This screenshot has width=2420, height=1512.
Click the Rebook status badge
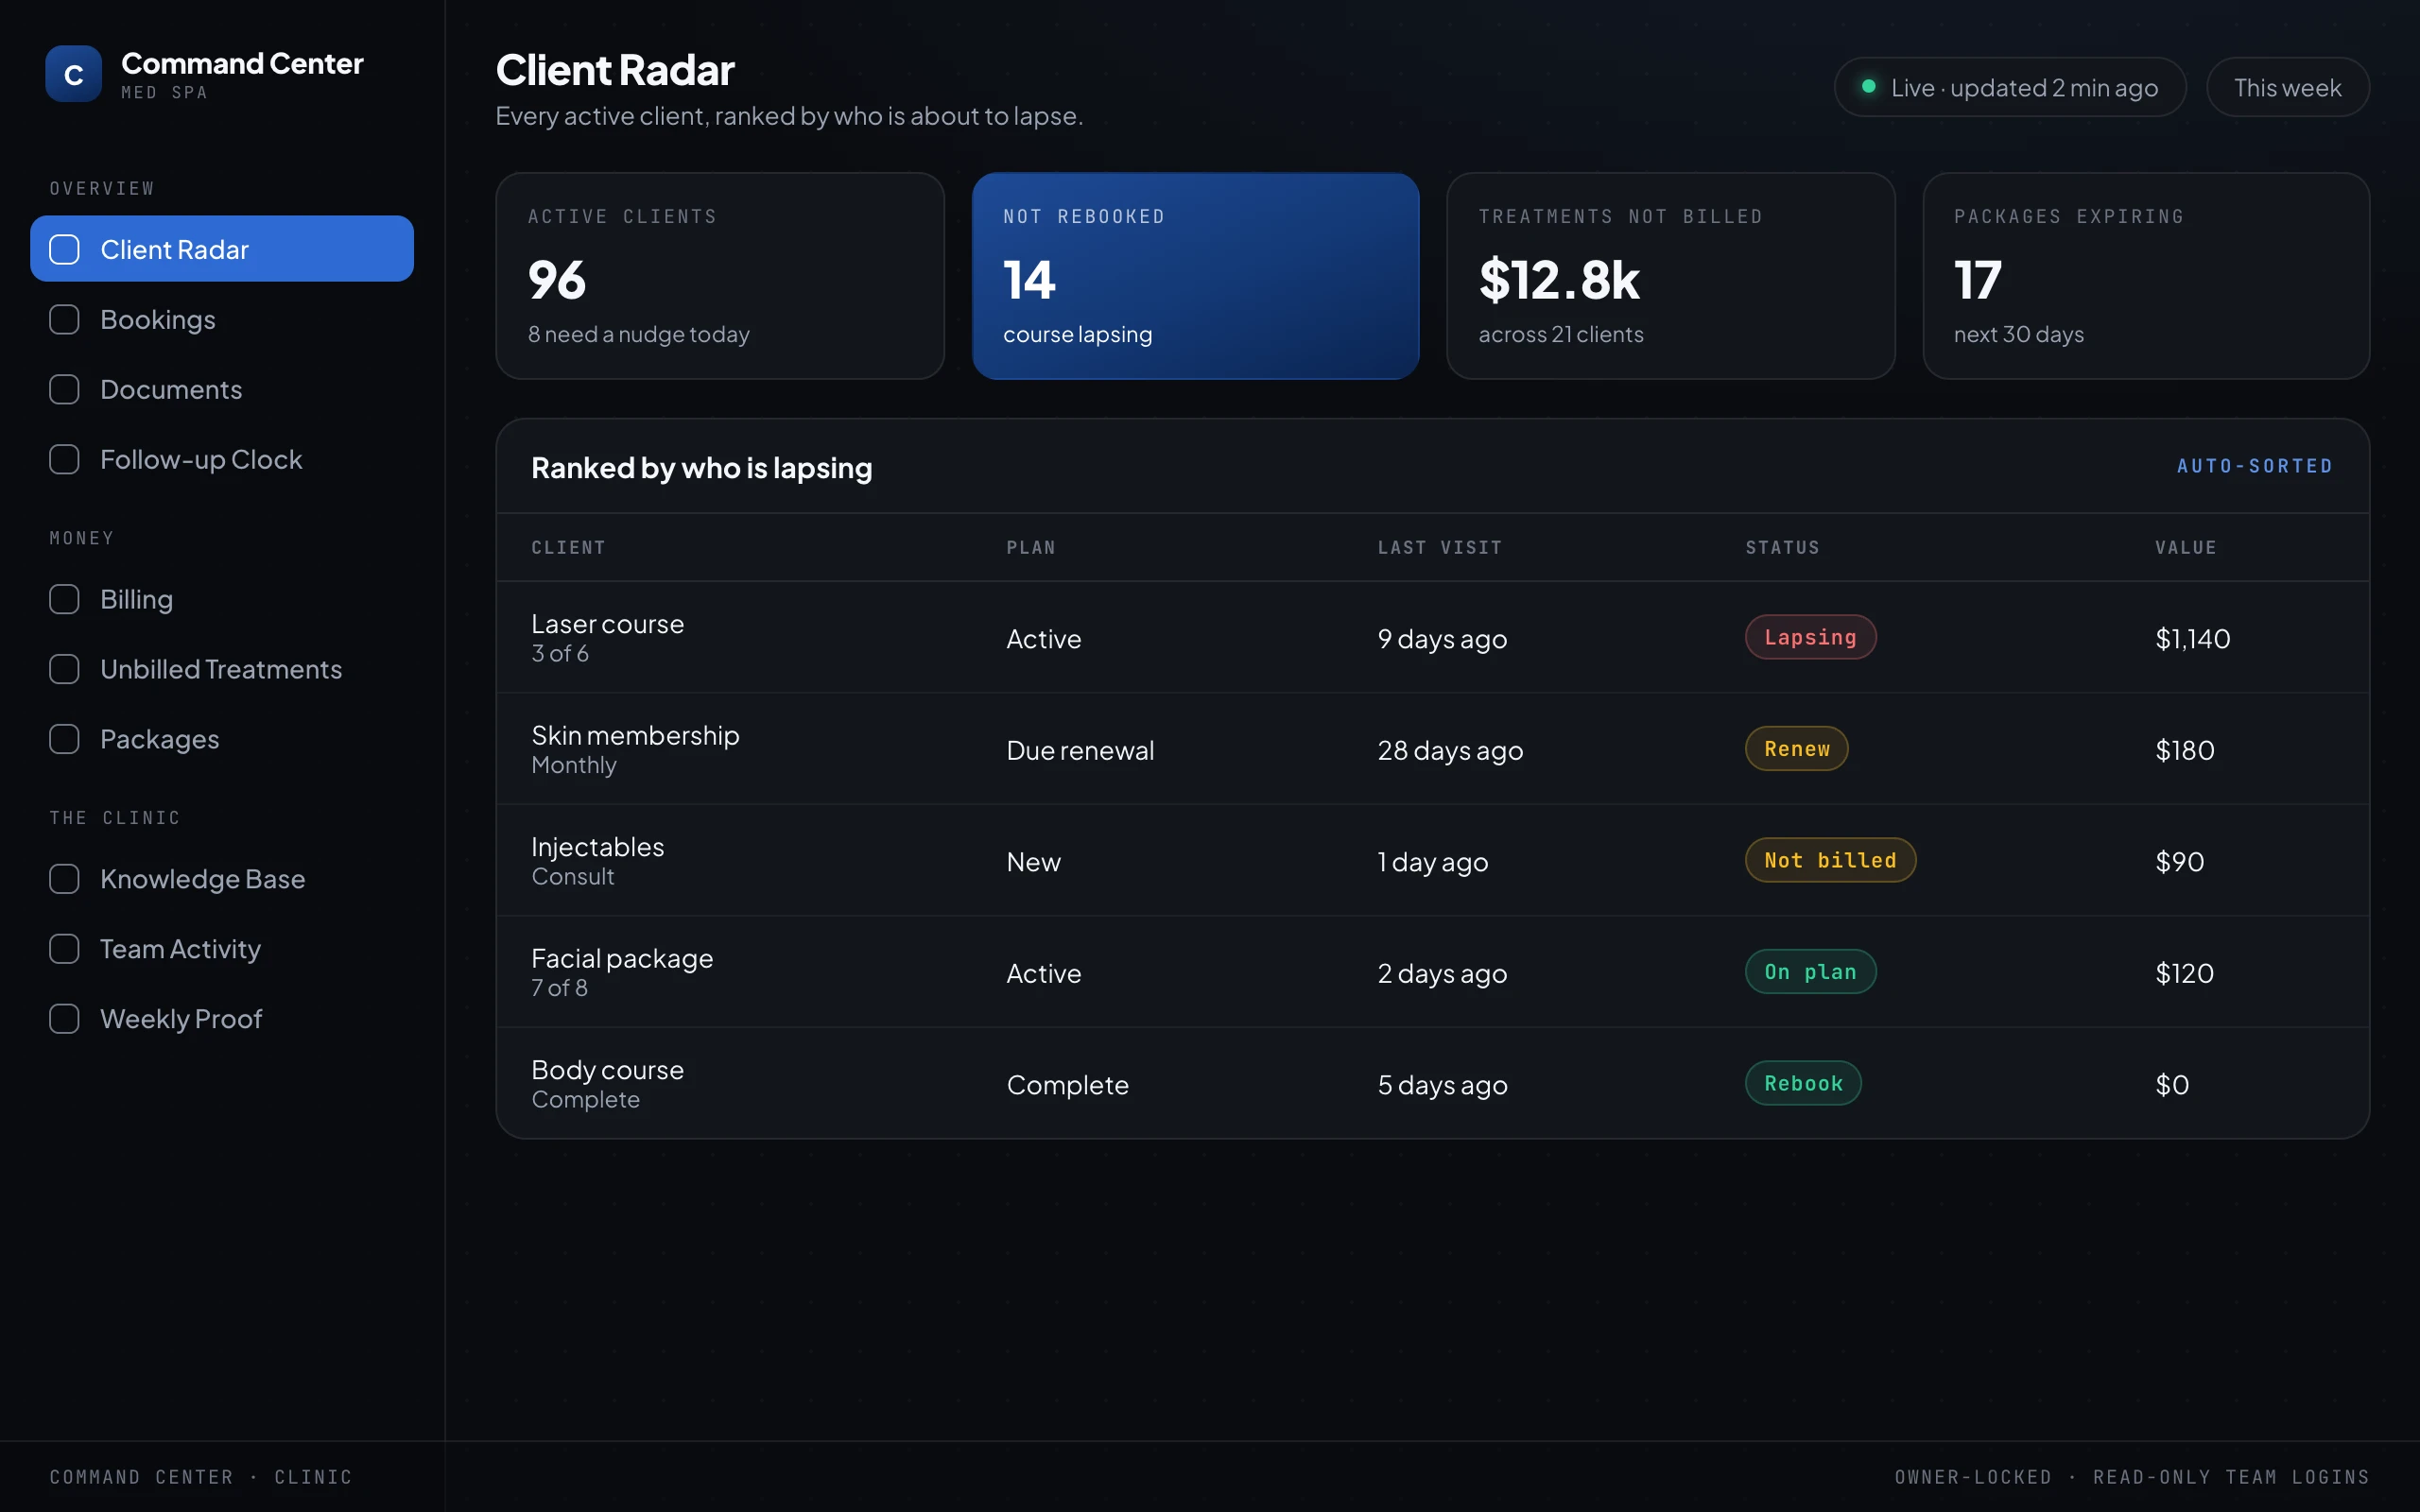1803,1083
